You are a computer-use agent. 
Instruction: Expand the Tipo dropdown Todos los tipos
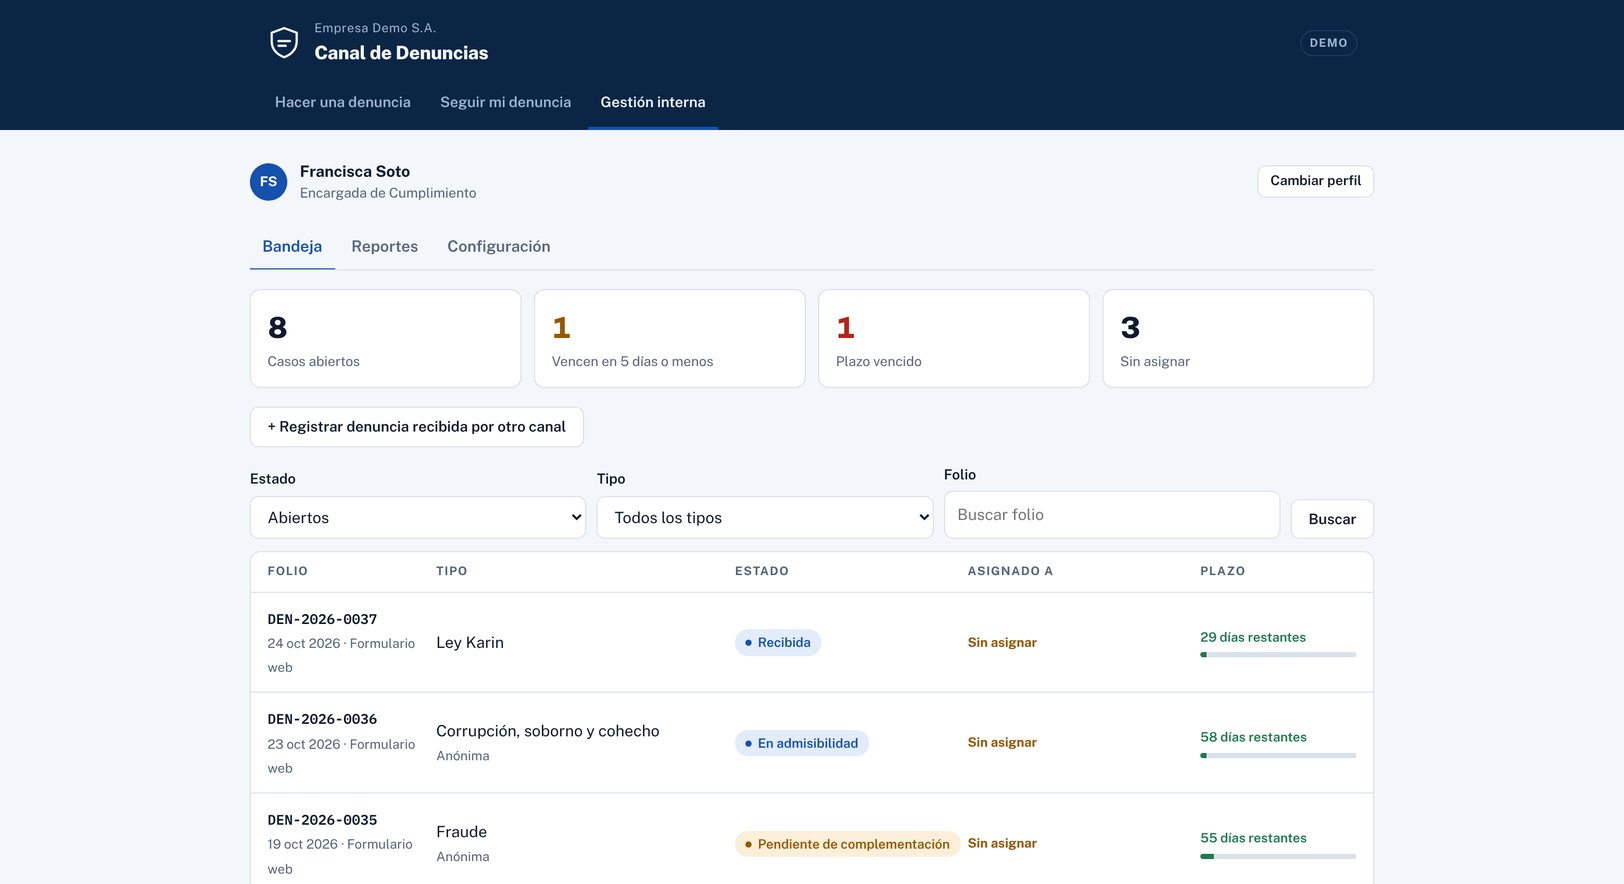tap(765, 518)
